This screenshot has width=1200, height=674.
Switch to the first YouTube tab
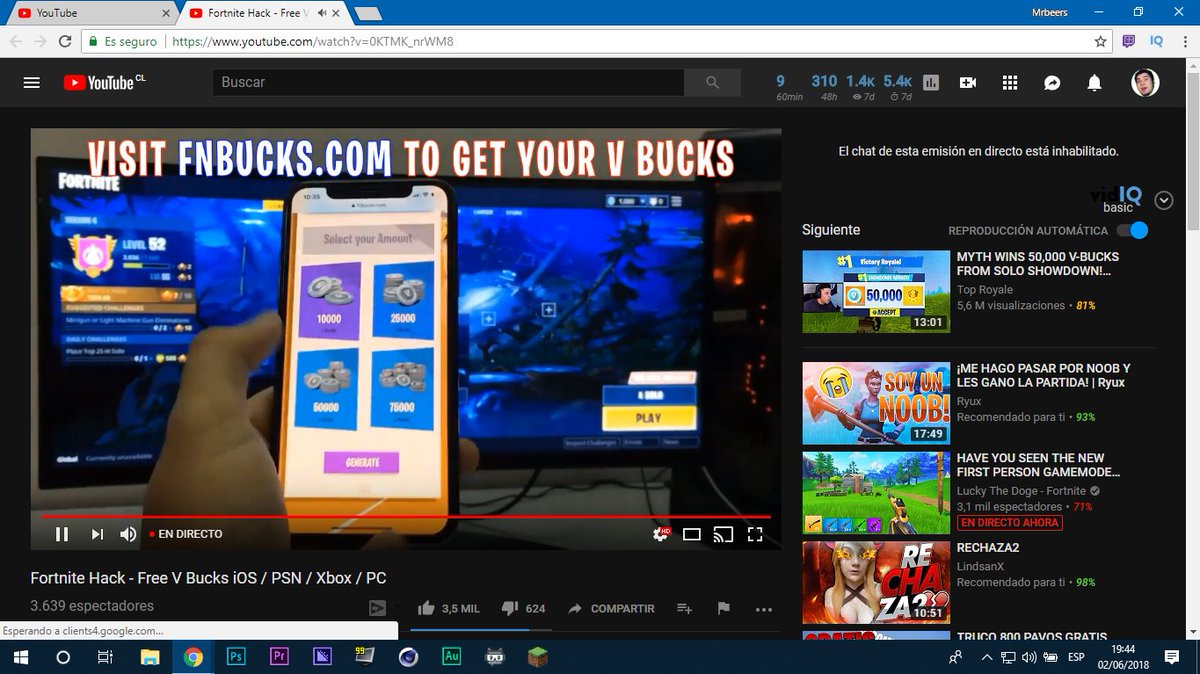[88, 13]
